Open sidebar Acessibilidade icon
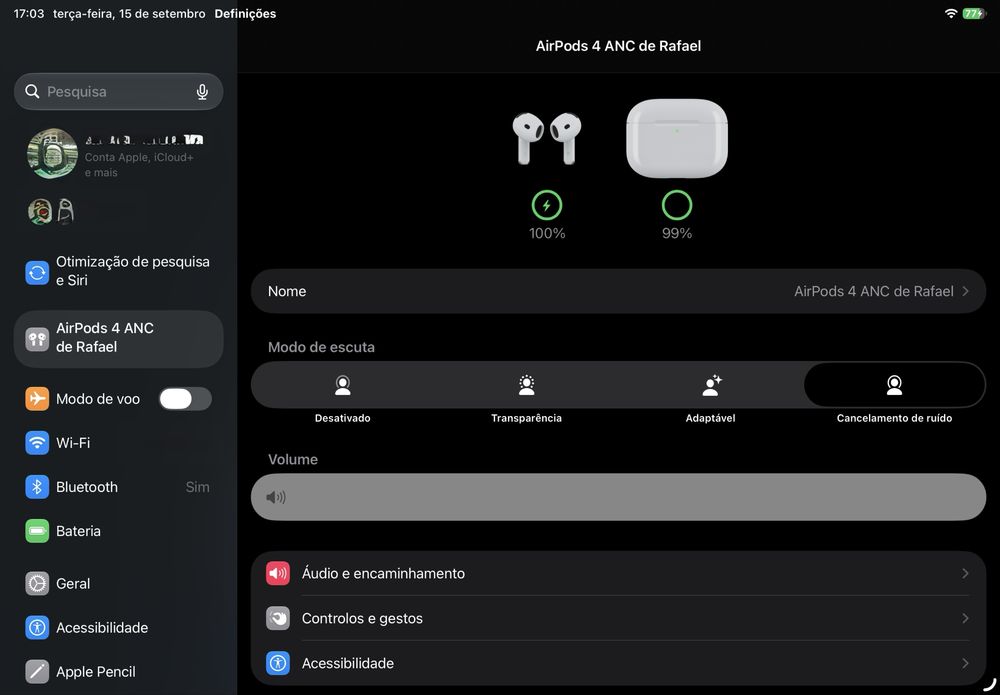 point(37,627)
